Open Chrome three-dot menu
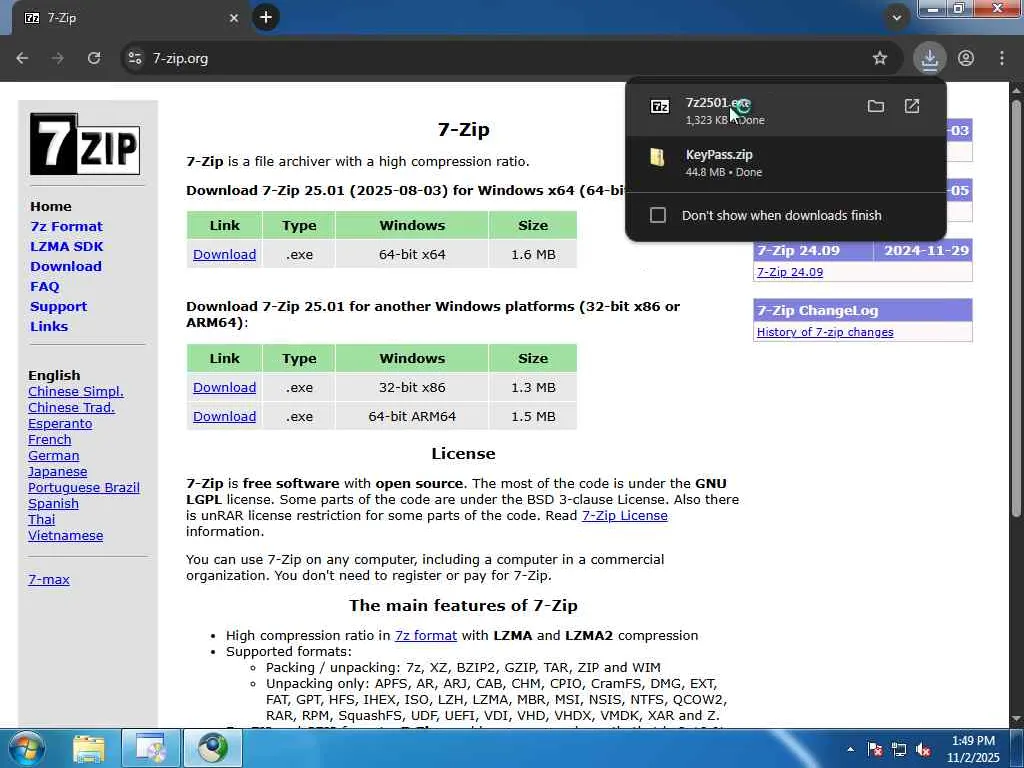Viewport: 1024px width, 768px height. pos(1002,58)
